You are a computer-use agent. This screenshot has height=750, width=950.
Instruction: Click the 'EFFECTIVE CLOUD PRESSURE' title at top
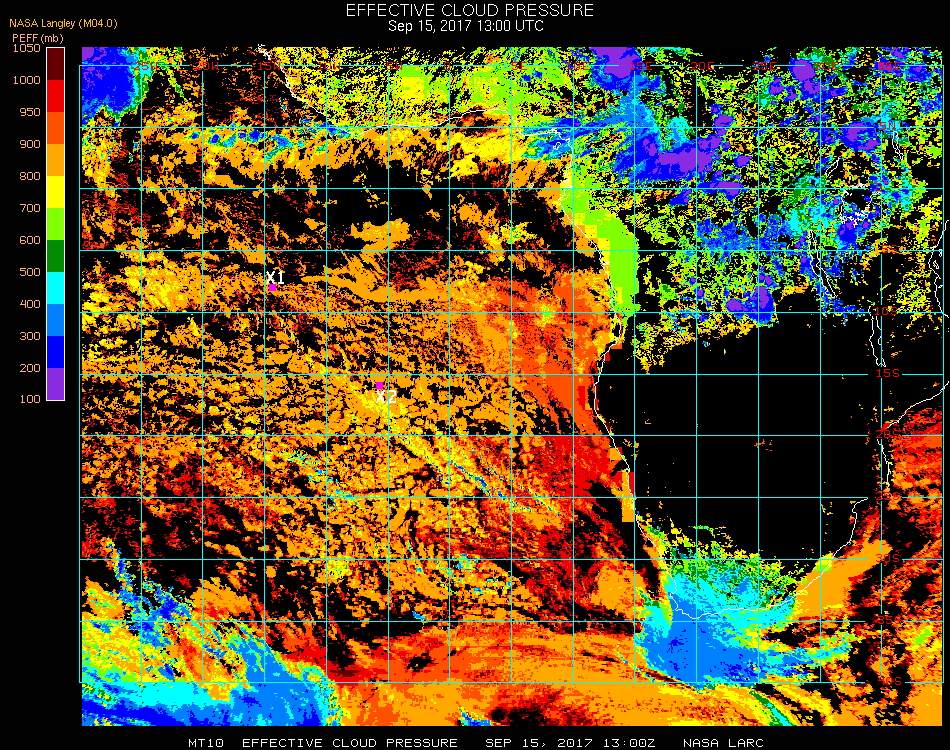[x=470, y=10]
